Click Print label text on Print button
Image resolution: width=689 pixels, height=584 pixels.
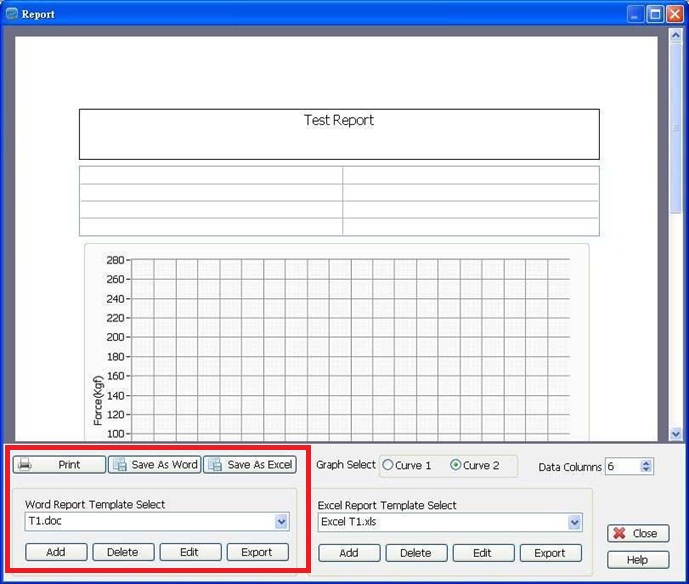click(x=69, y=464)
